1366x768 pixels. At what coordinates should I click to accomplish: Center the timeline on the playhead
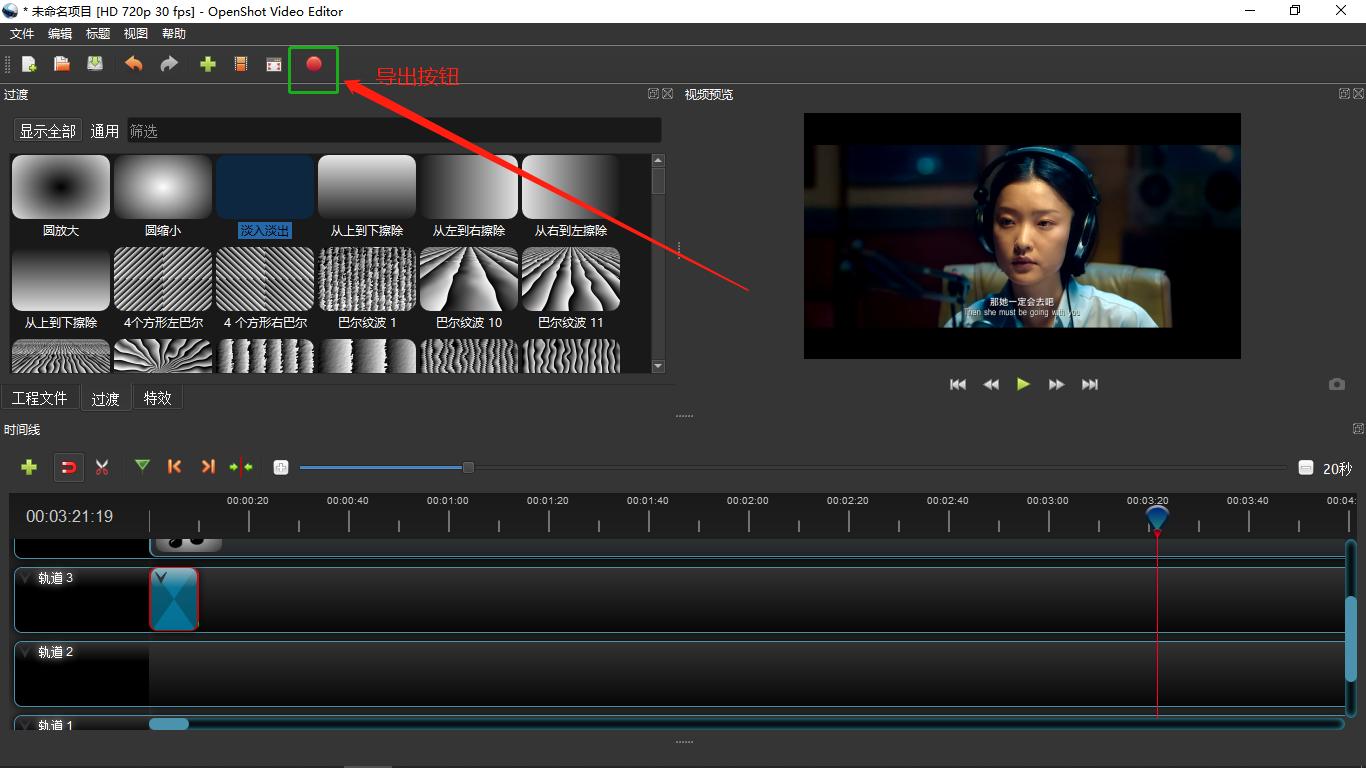pos(241,467)
